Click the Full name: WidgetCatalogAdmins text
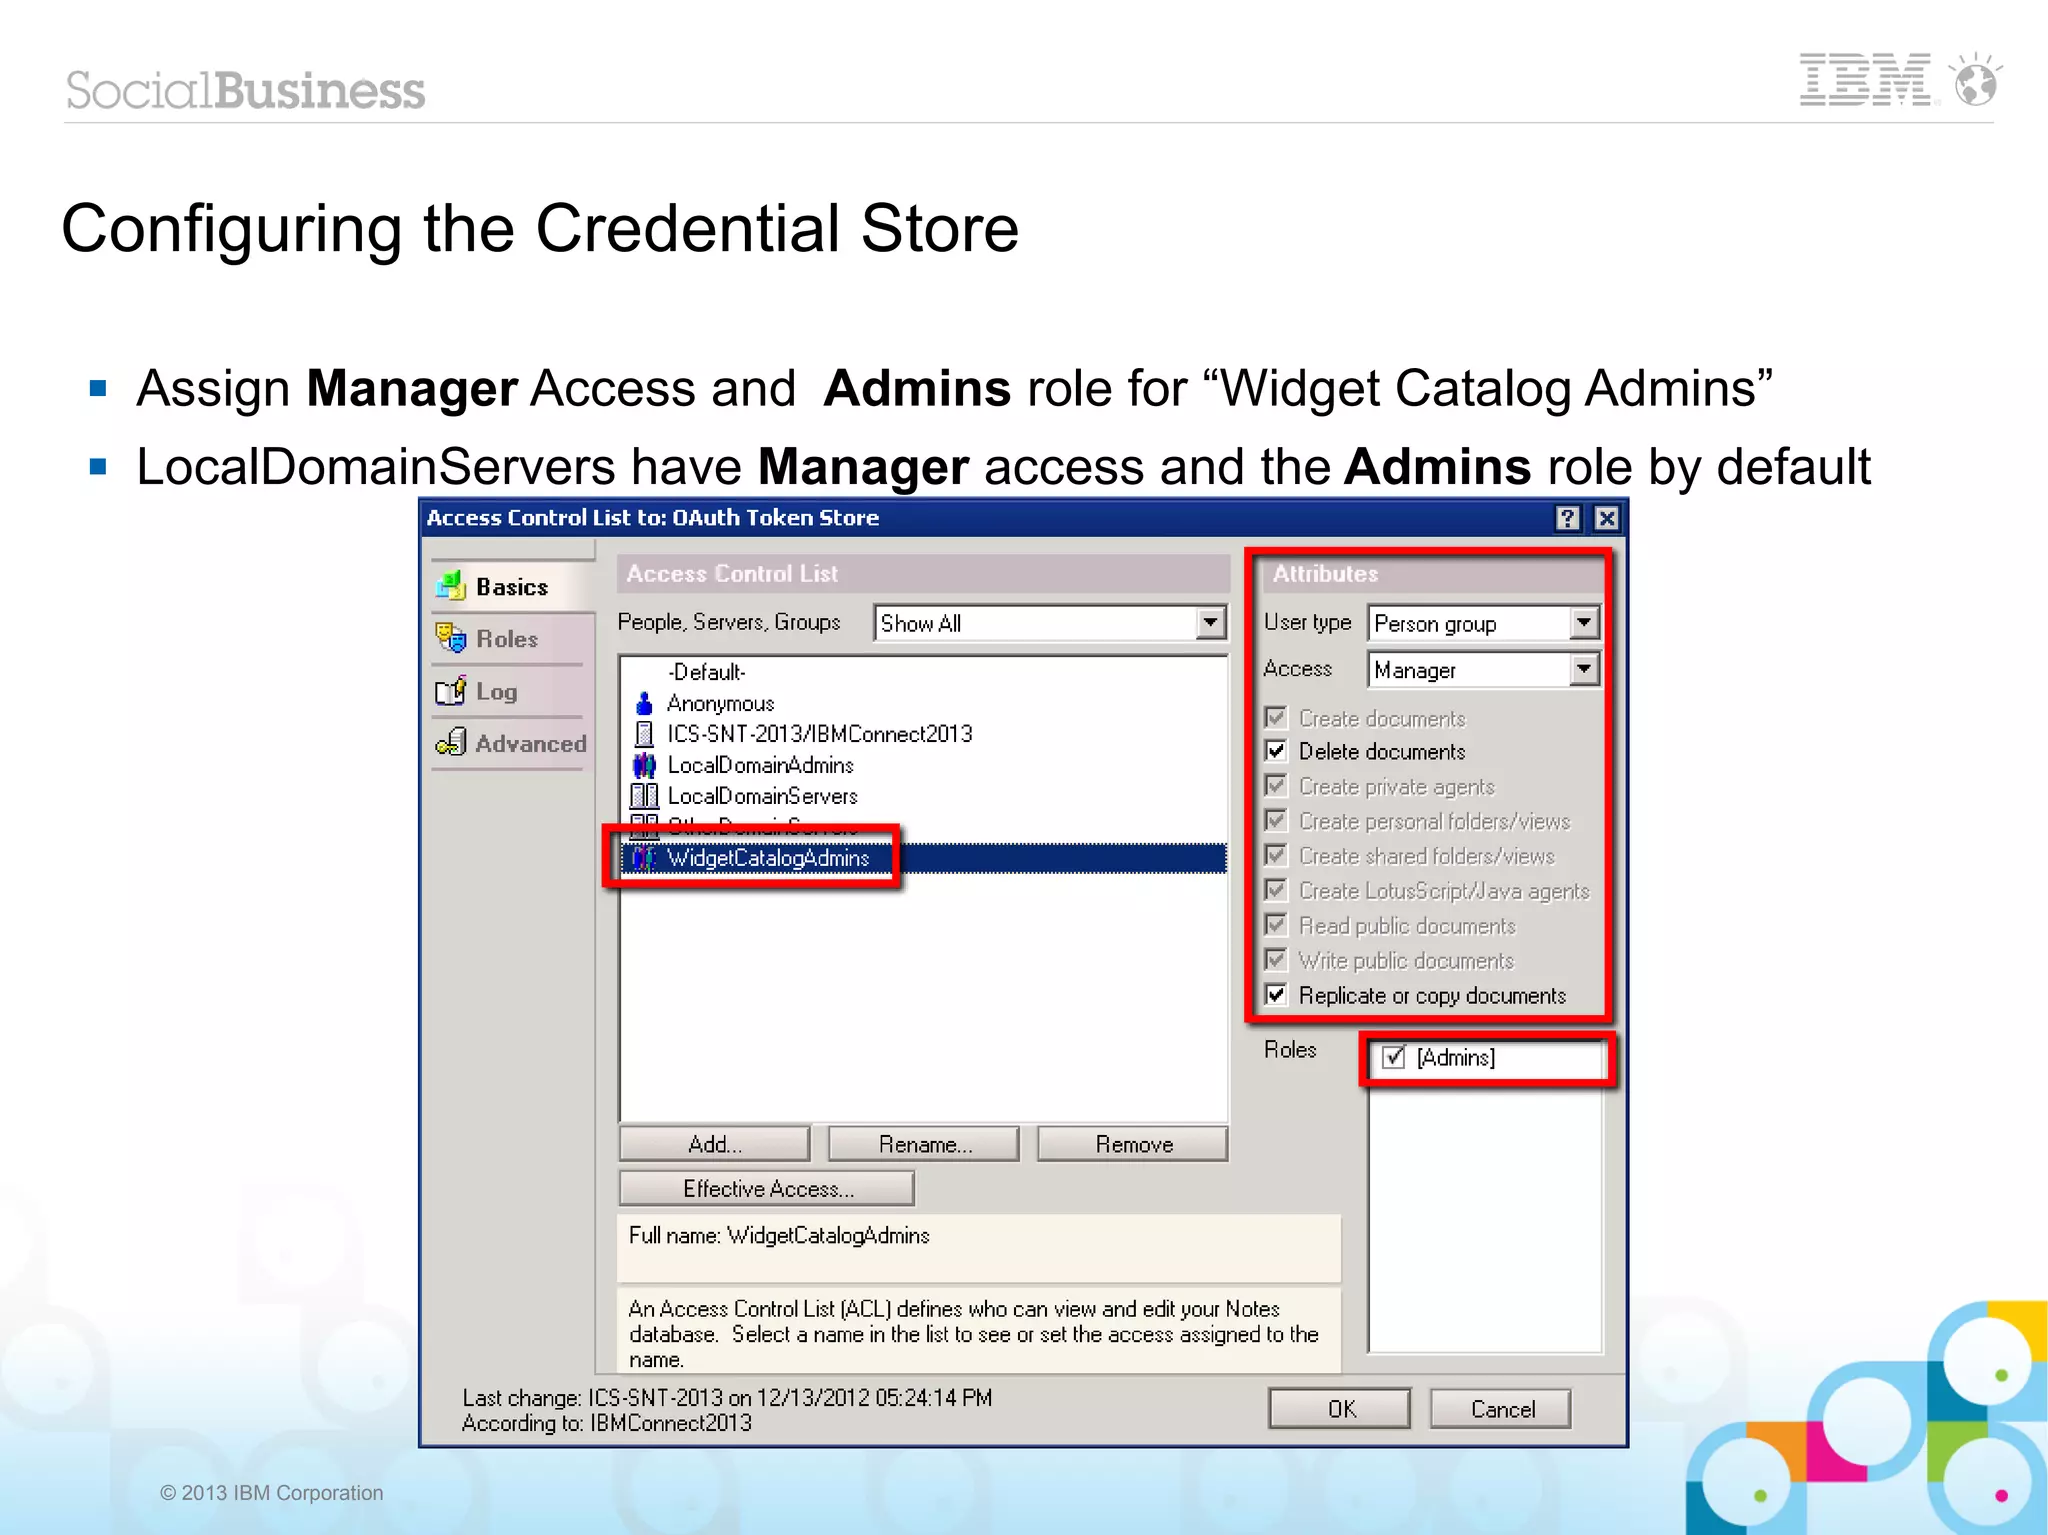The image size is (2048, 1535). (x=779, y=1236)
